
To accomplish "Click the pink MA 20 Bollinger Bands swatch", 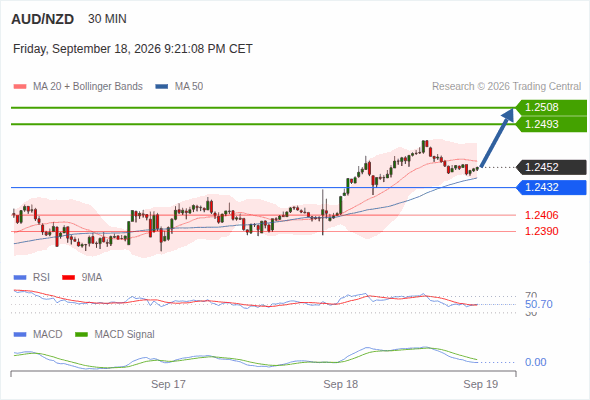I will tap(20, 87).
